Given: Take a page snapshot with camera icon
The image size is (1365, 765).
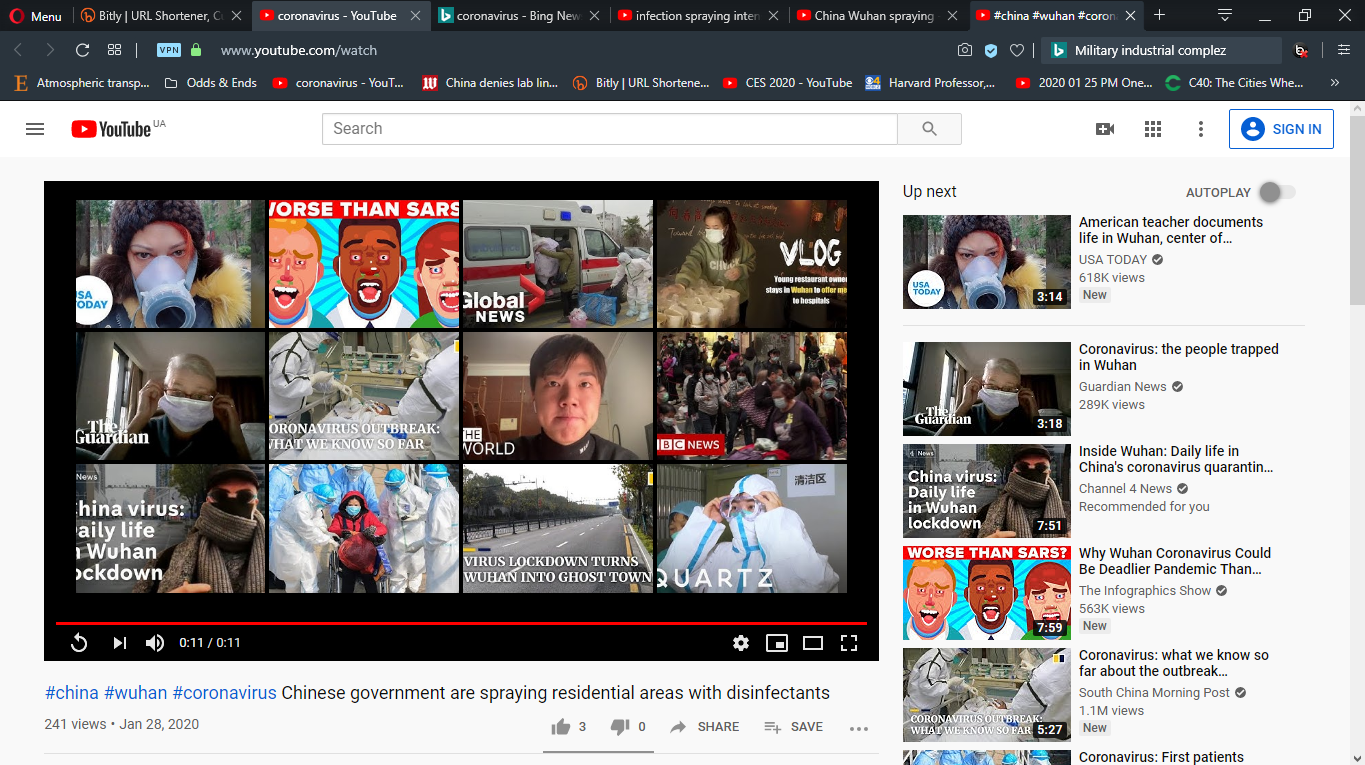Looking at the screenshot, I should coord(964,50).
